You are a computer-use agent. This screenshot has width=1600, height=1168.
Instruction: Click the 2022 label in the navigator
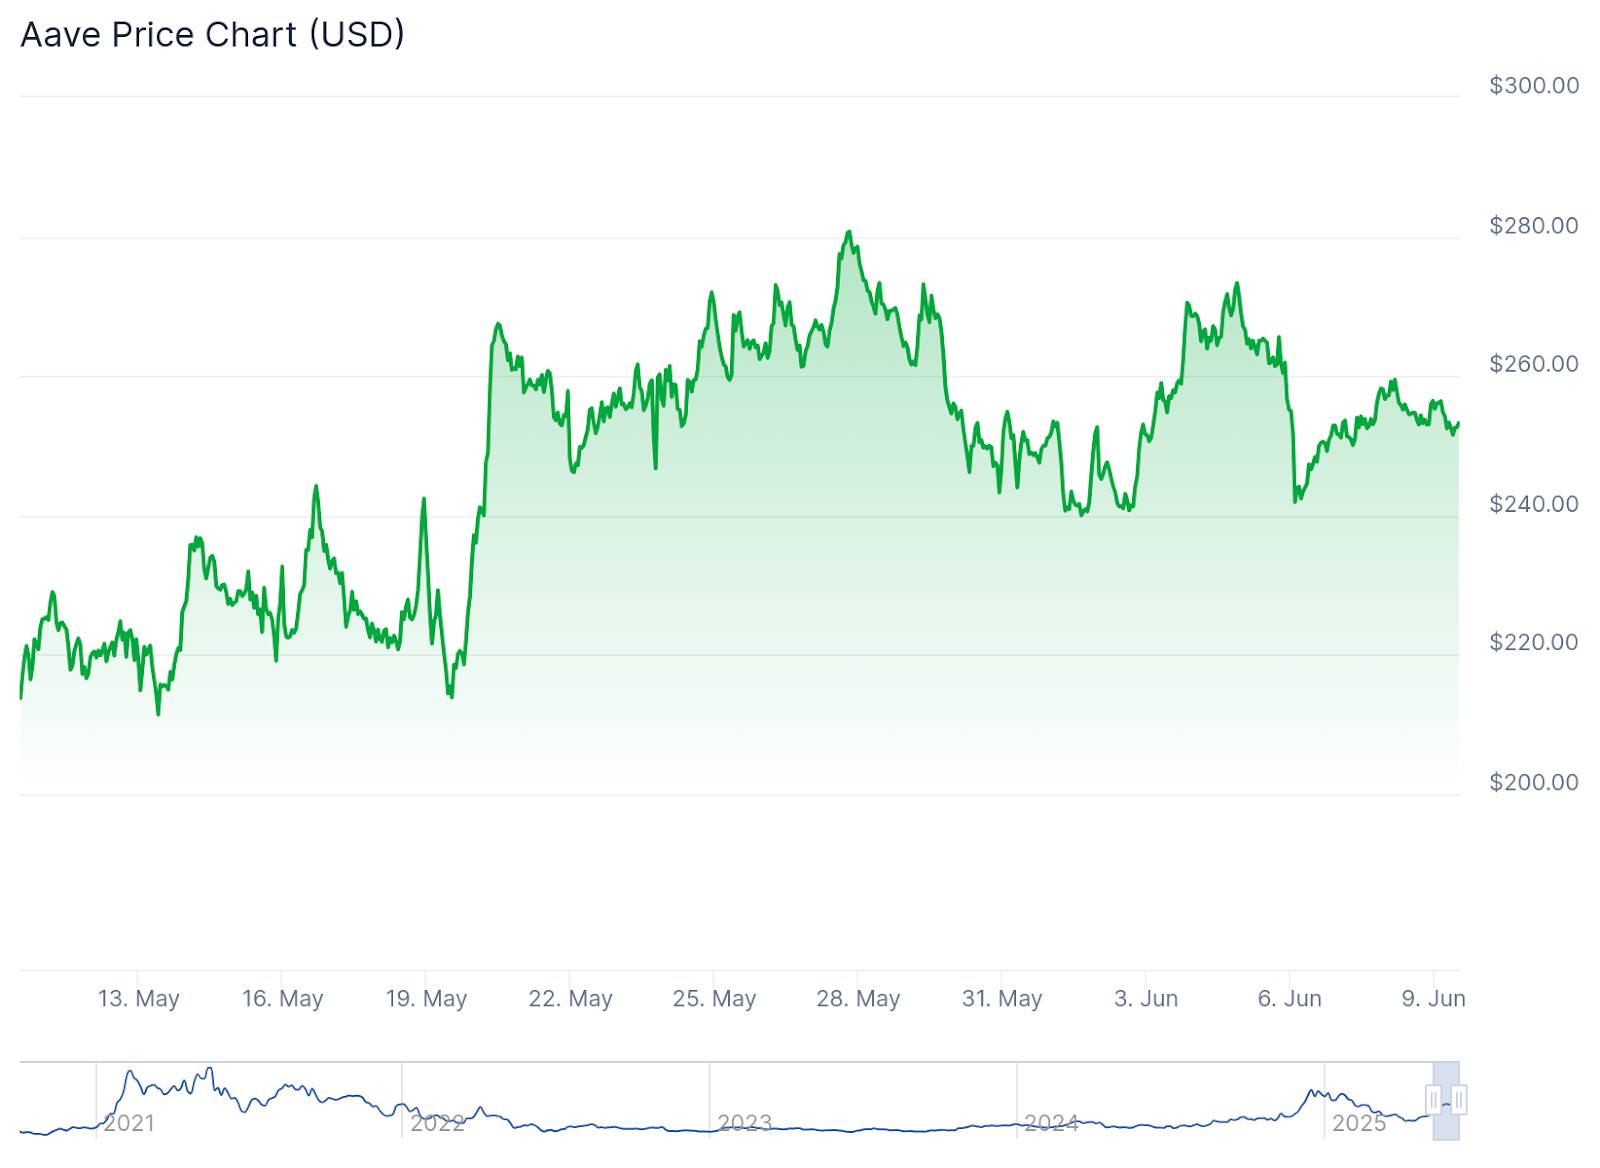(437, 1123)
